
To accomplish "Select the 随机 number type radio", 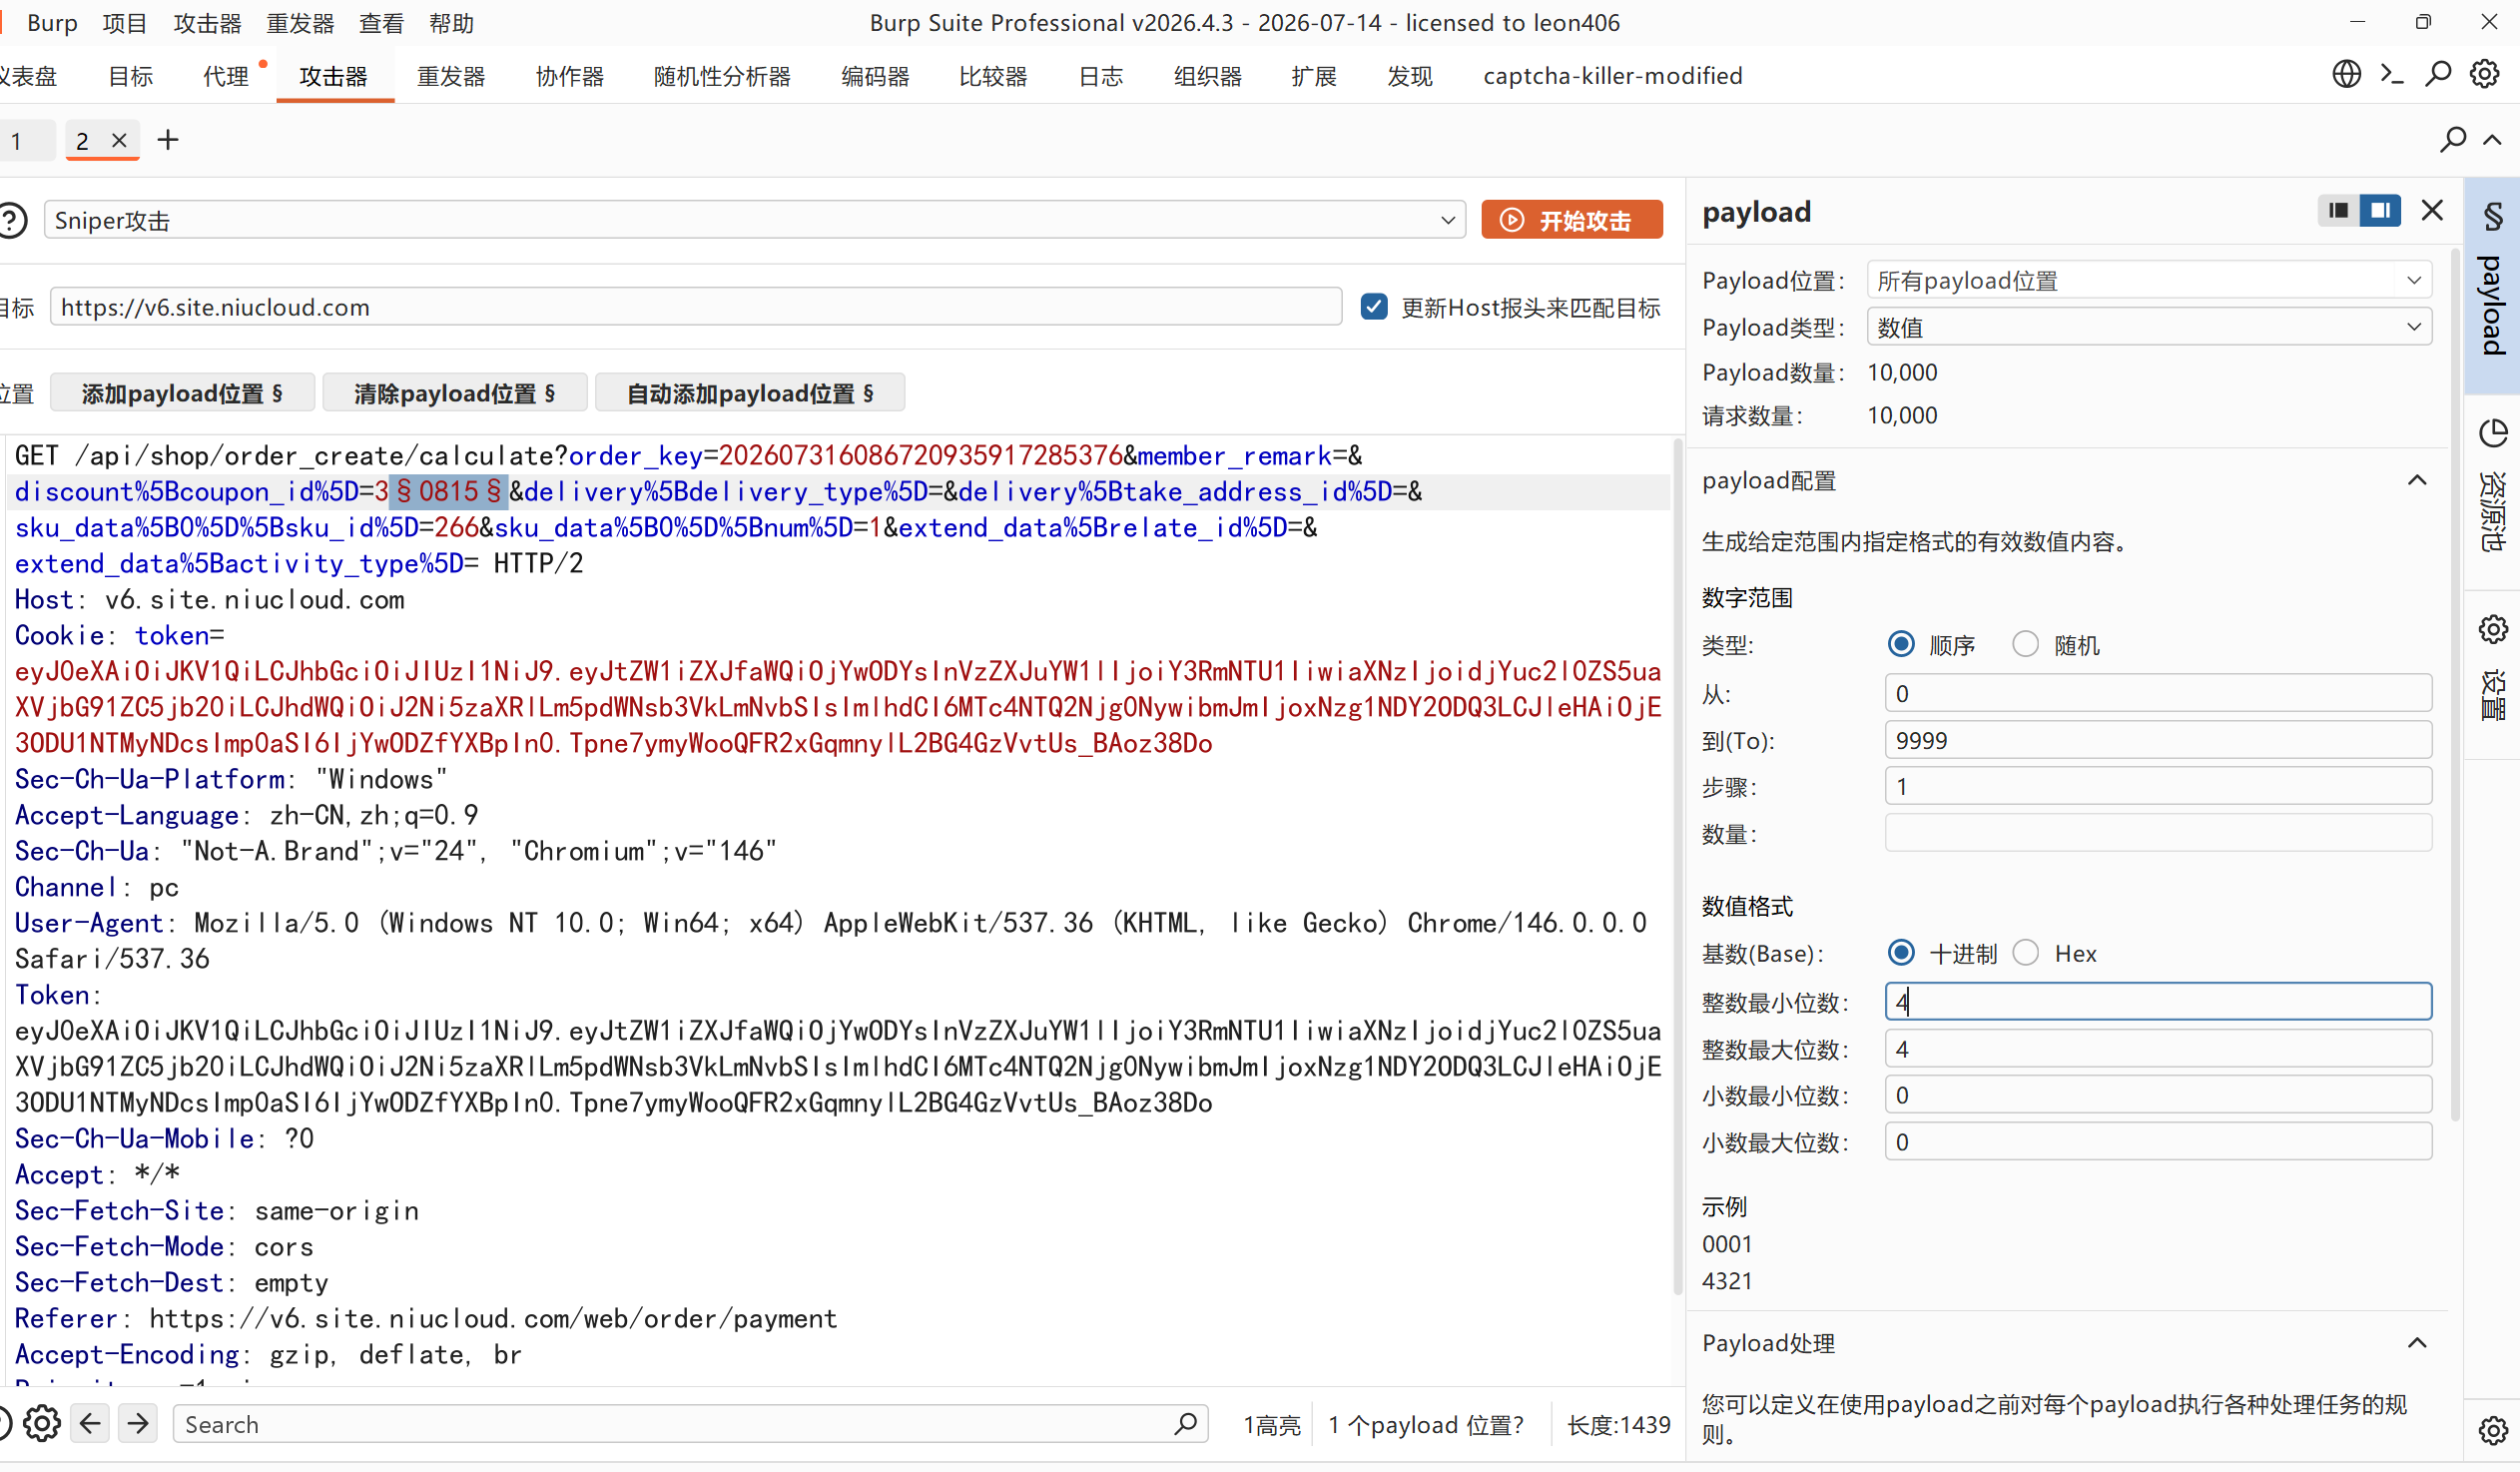I will pos(2025,644).
